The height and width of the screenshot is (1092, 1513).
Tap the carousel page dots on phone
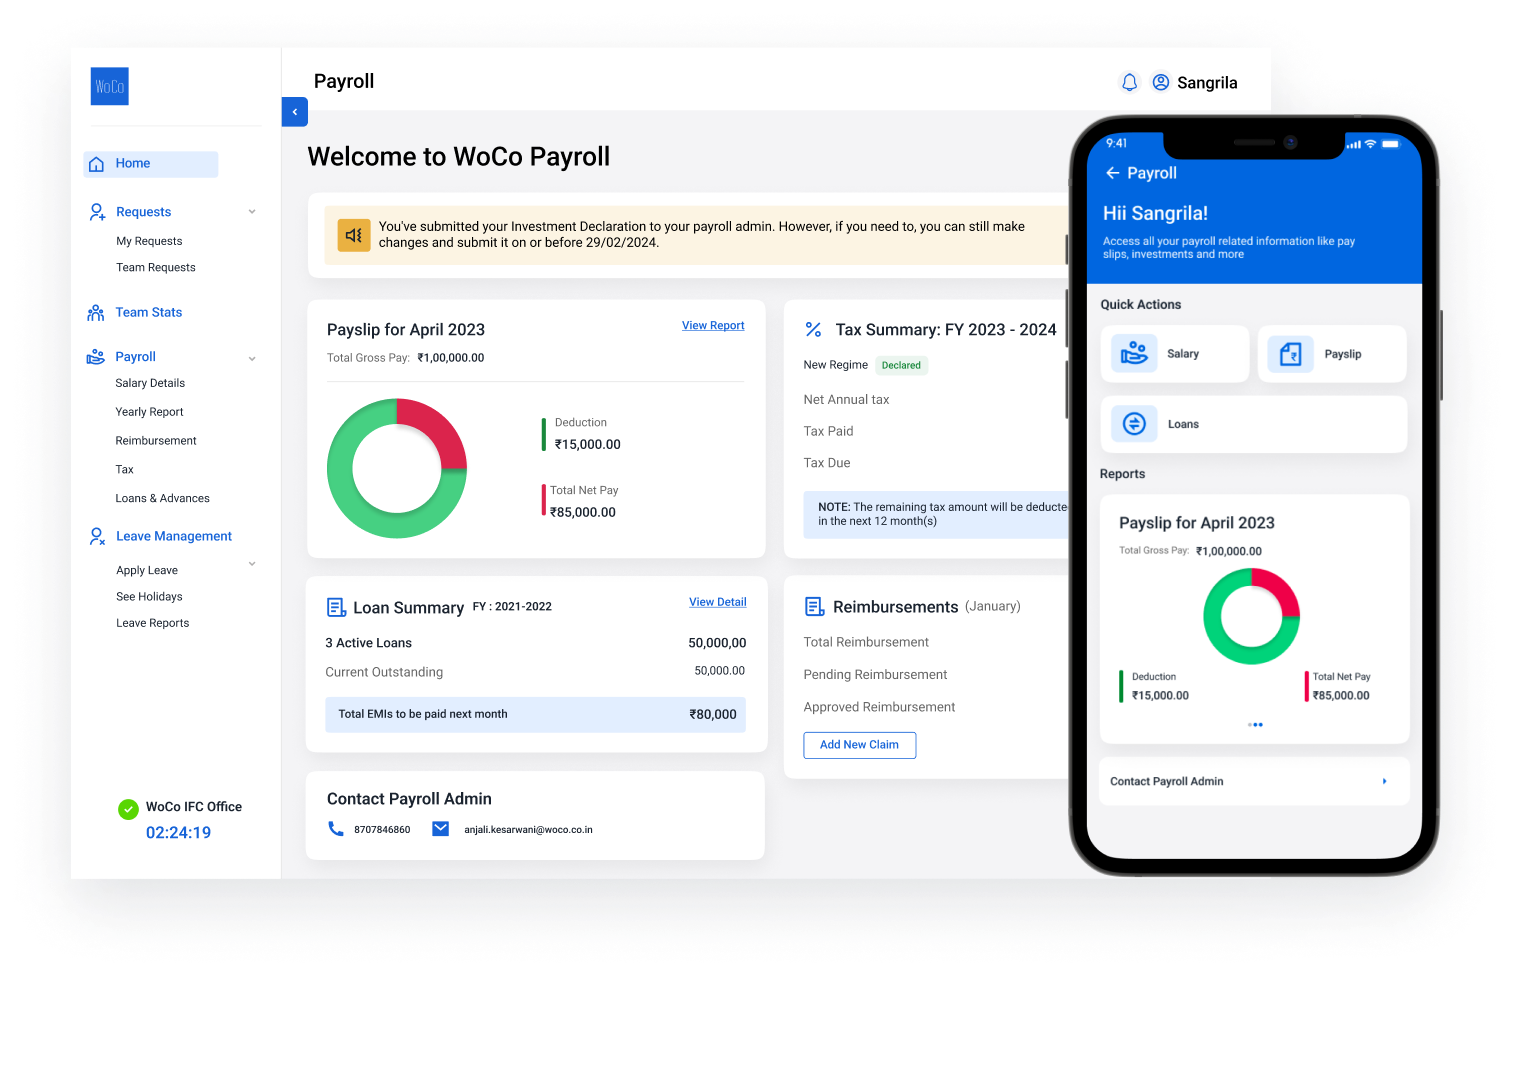[1255, 725]
